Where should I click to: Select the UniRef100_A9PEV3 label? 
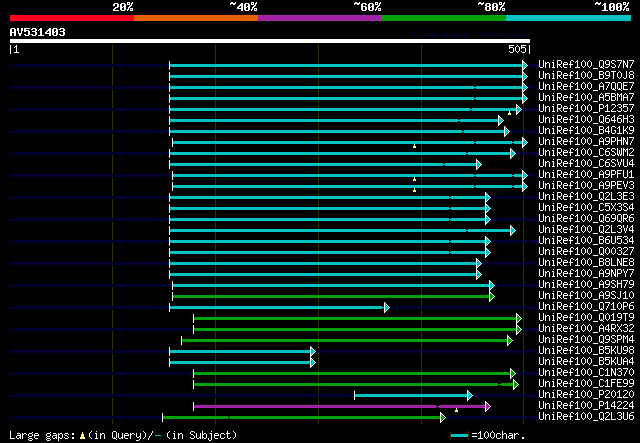[x=586, y=186]
